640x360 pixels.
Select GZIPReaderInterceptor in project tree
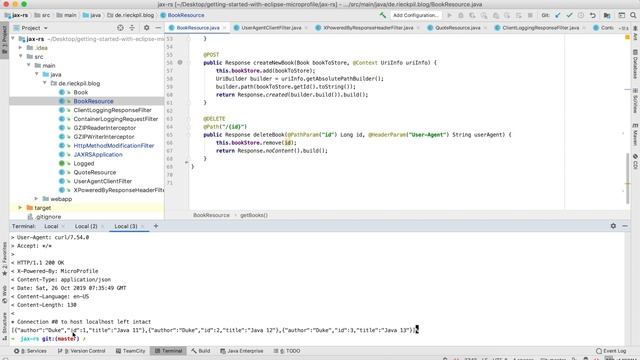coord(104,128)
